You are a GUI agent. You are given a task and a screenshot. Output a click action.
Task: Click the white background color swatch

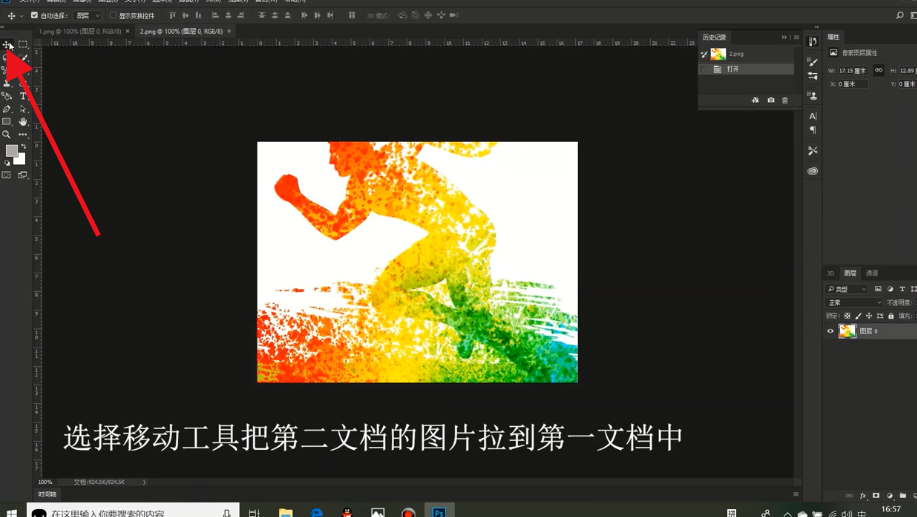(21, 160)
